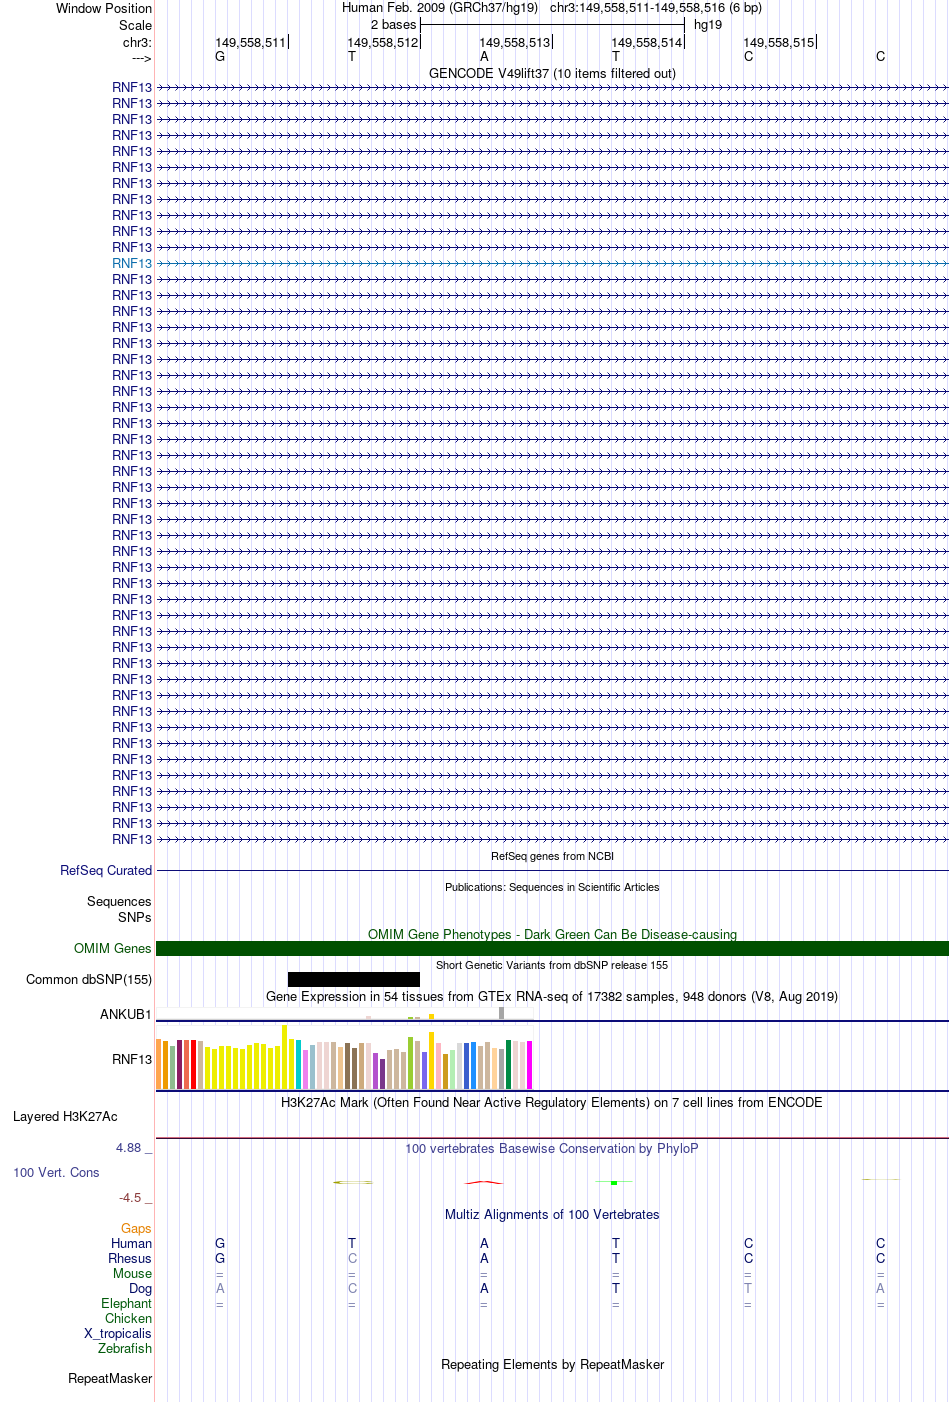Open the H3K27Ac Mark ENCODE track title
This screenshot has width=950, height=1402.
[552, 1102]
